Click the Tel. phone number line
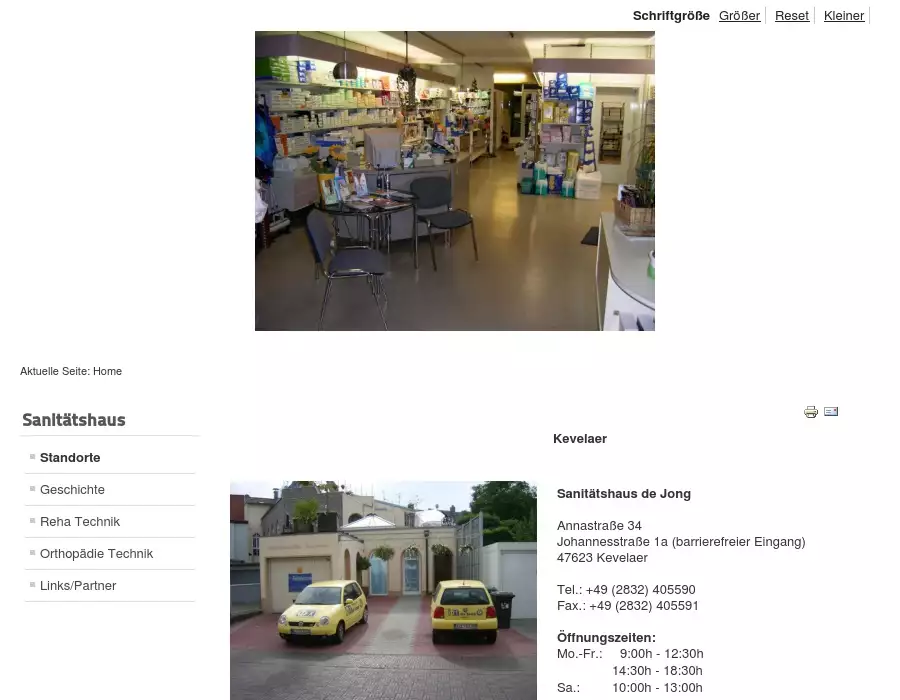This screenshot has height=700, width=900. pyautogui.click(x=625, y=590)
